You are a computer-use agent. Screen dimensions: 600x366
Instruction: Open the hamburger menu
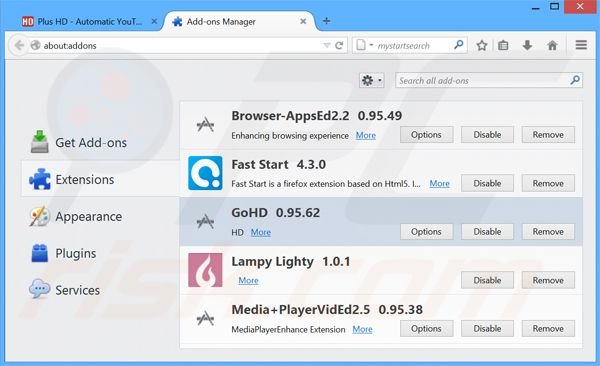coord(581,45)
